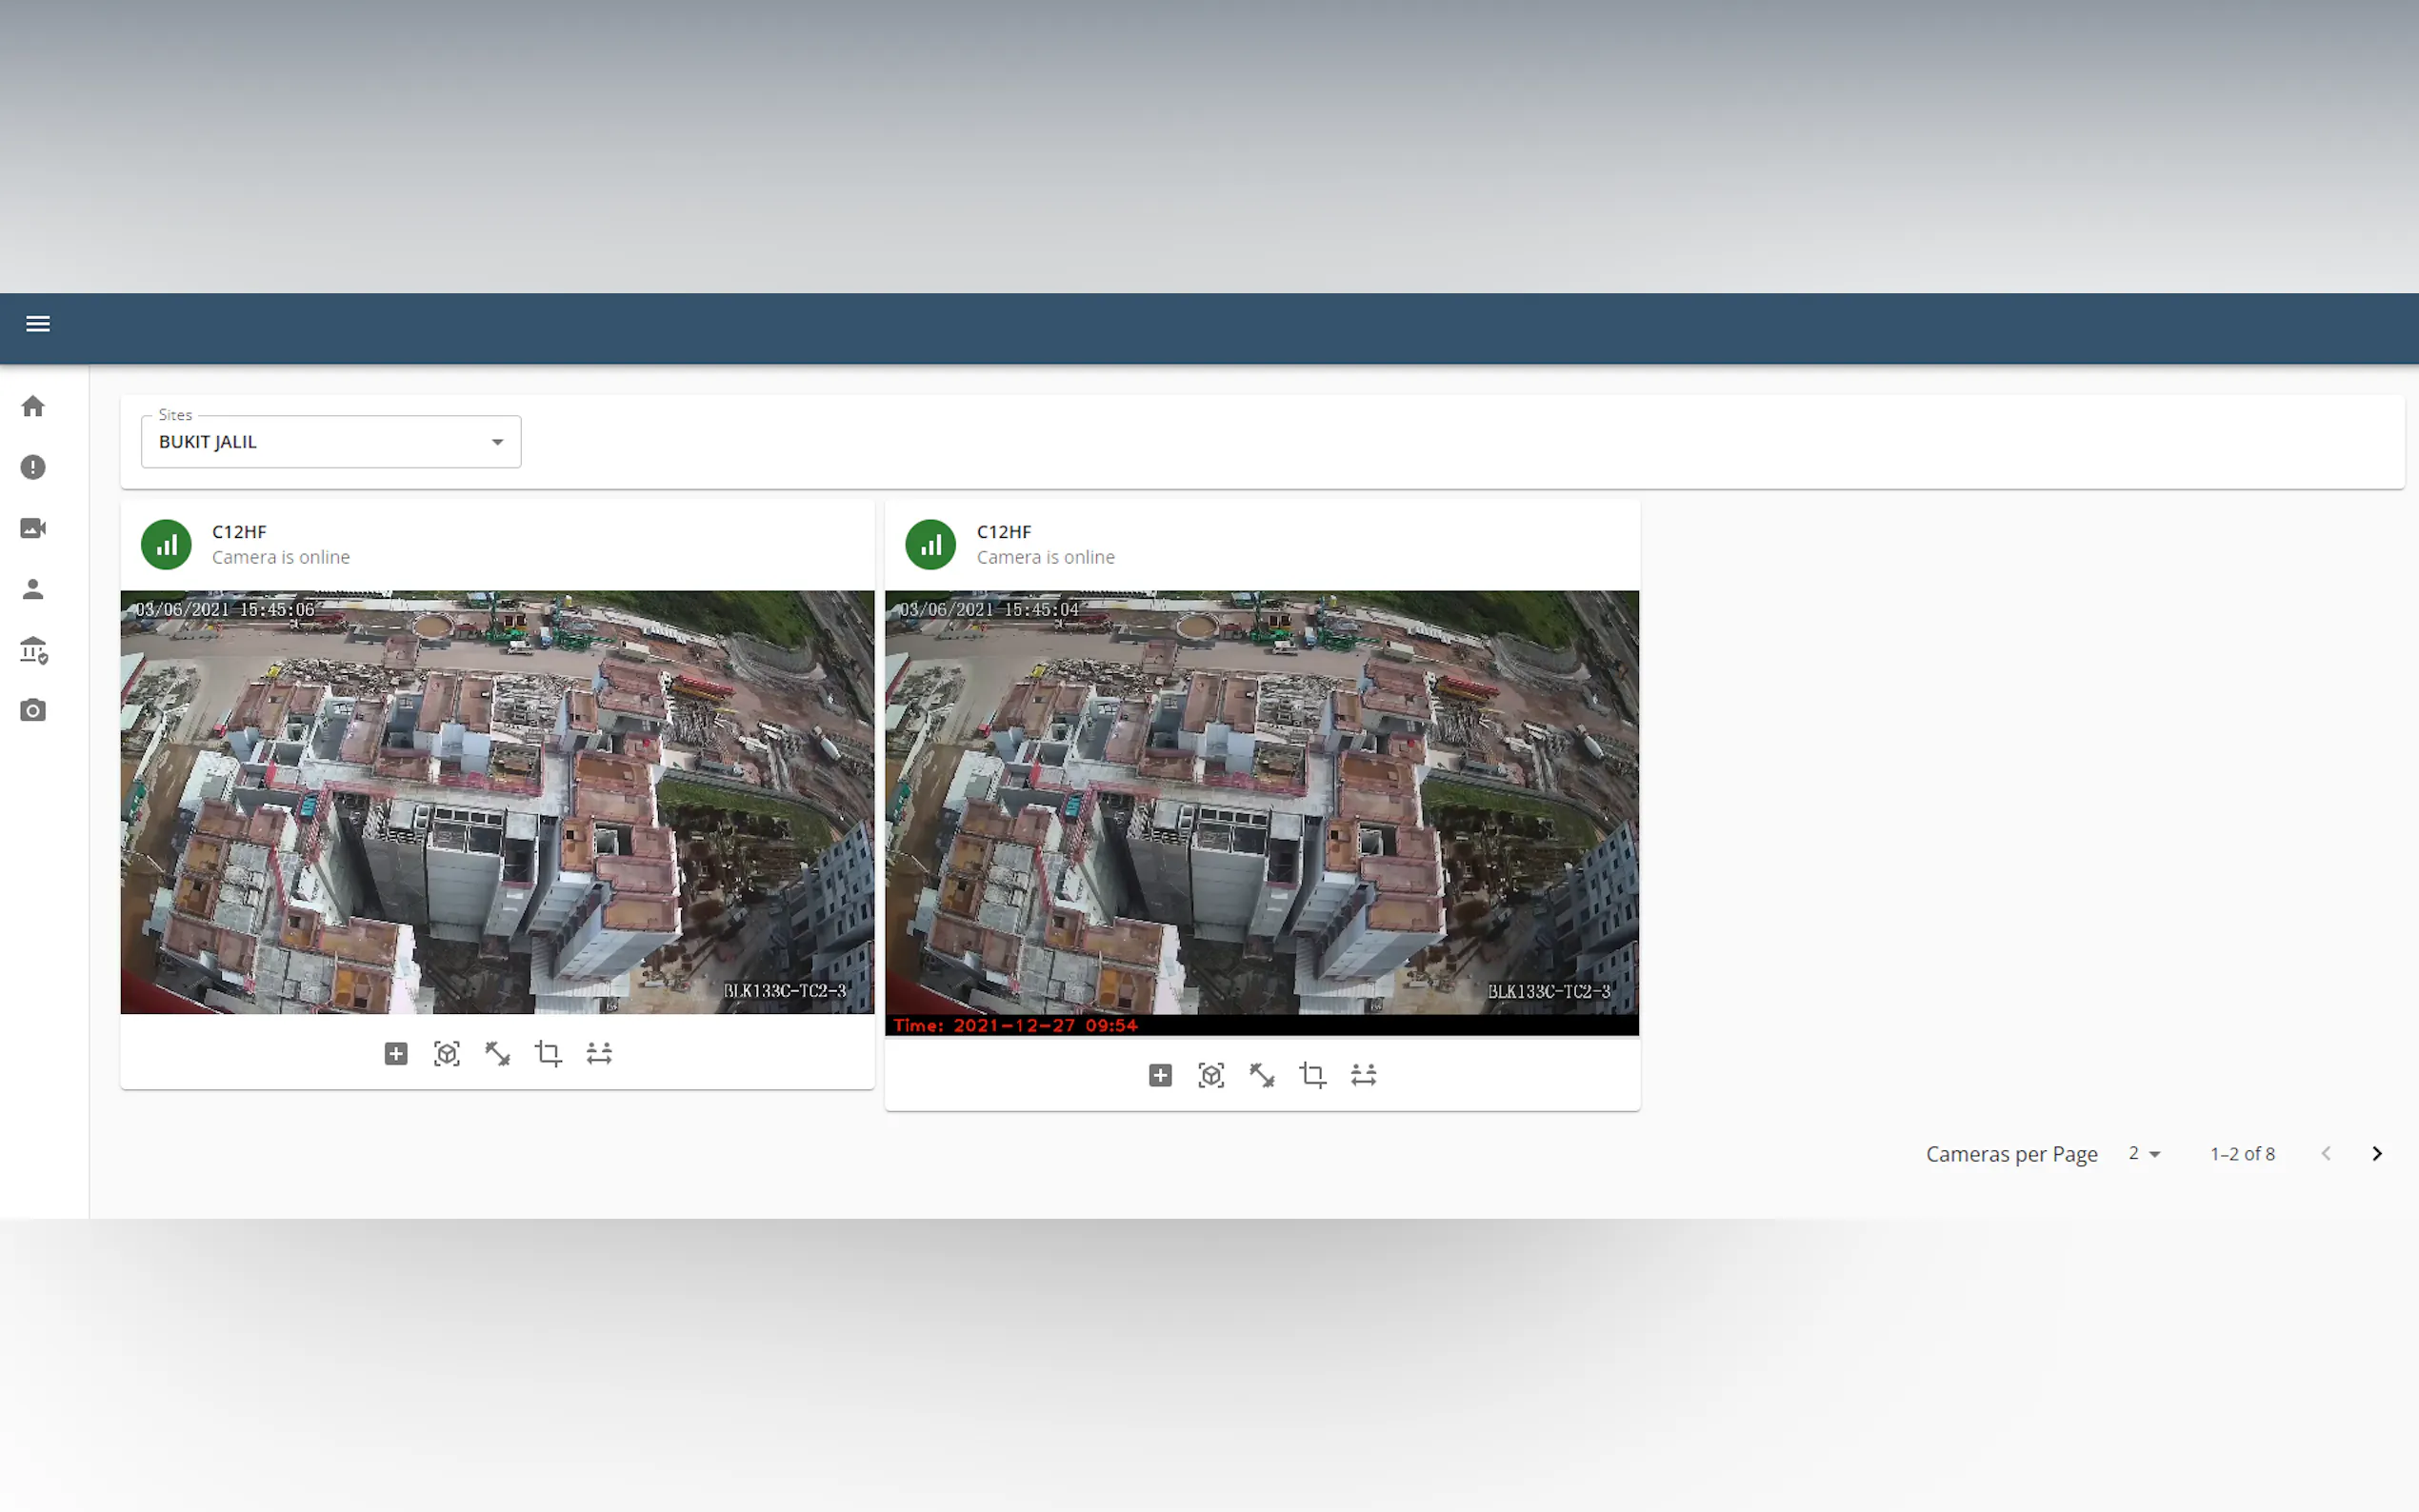The image size is (2419, 1512).
Task: Click the people distance icon under the second camera
Action: [1363, 1075]
